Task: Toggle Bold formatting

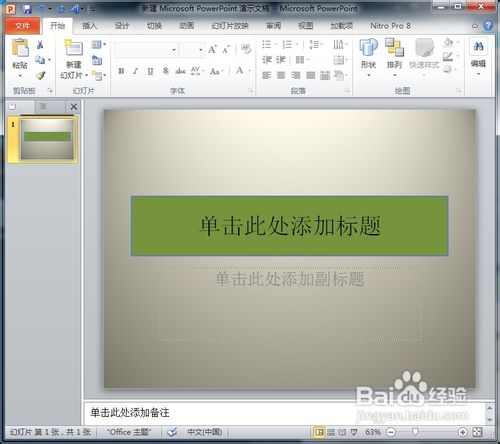Action: tap(121, 71)
